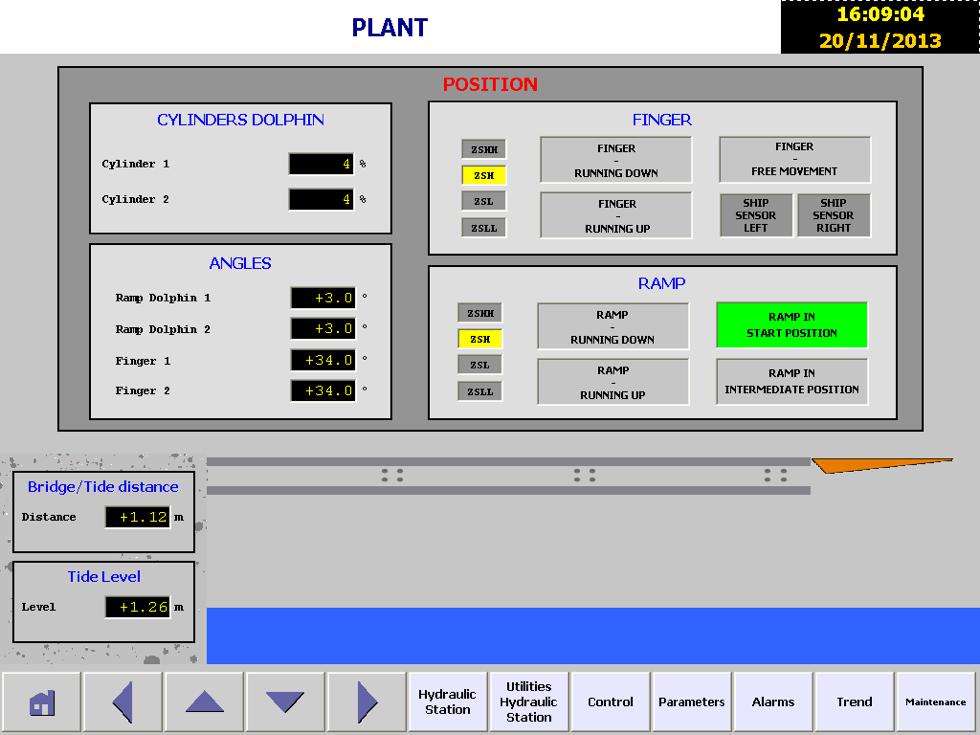980x735 pixels.
Task: Open the Maintenance page
Action: pyautogui.click(x=935, y=702)
